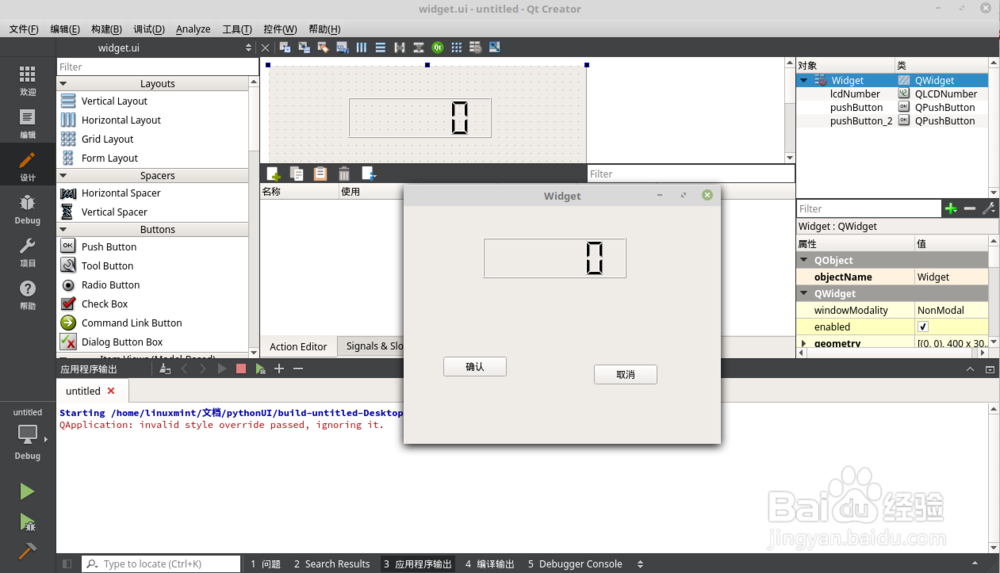1000x573 pixels.
Task: Click Lay Out in a Grid icon
Action: 457,47
